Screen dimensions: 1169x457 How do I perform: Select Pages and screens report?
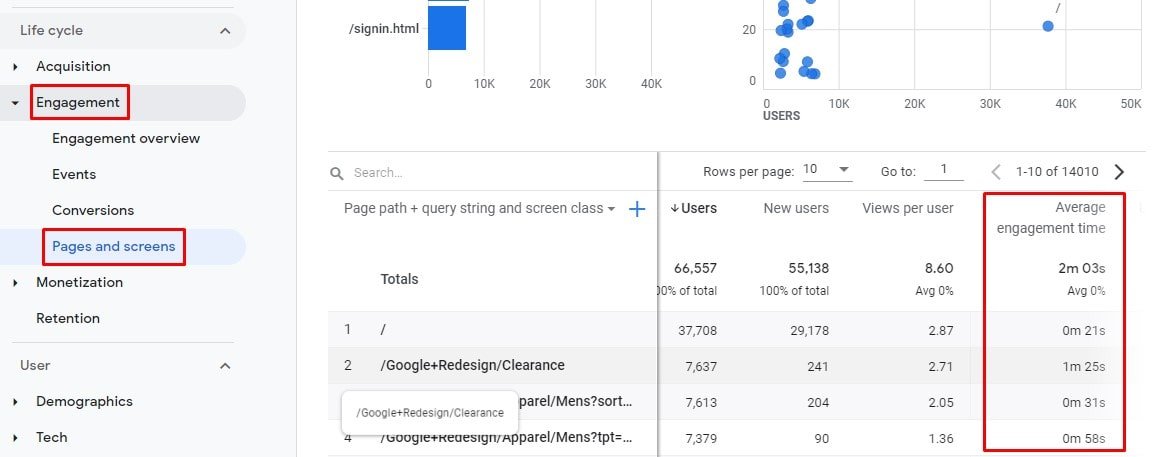(x=113, y=247)
